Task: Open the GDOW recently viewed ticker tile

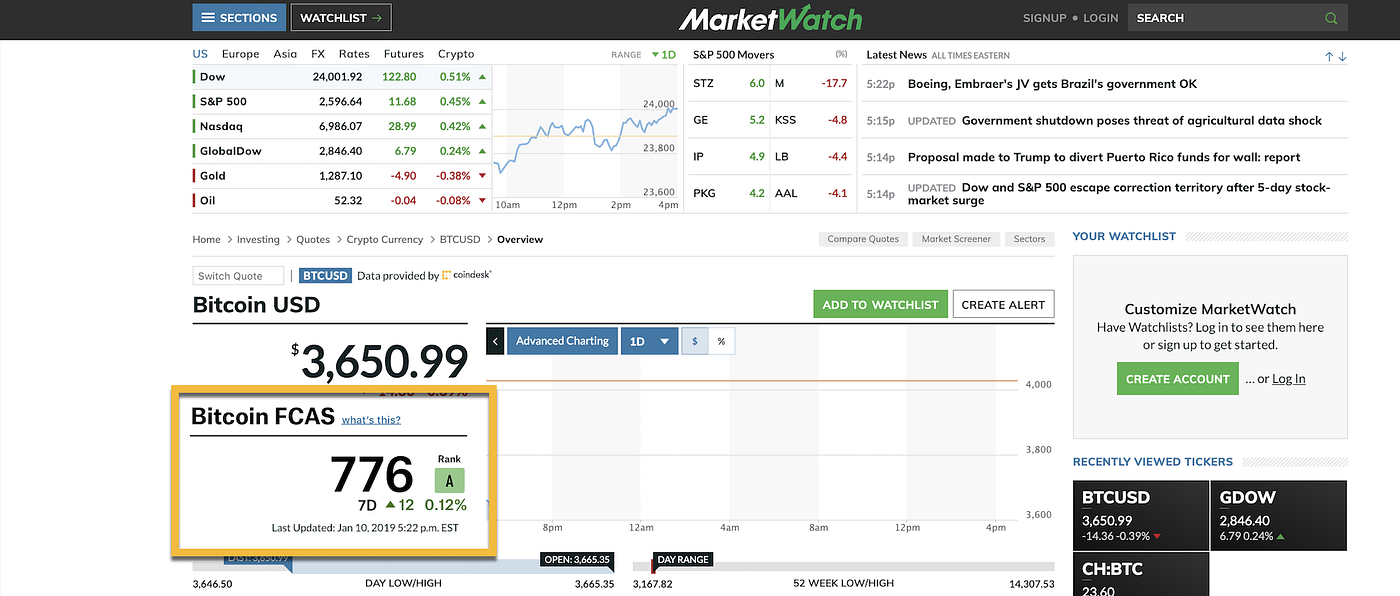Action: pos(1279,514)
